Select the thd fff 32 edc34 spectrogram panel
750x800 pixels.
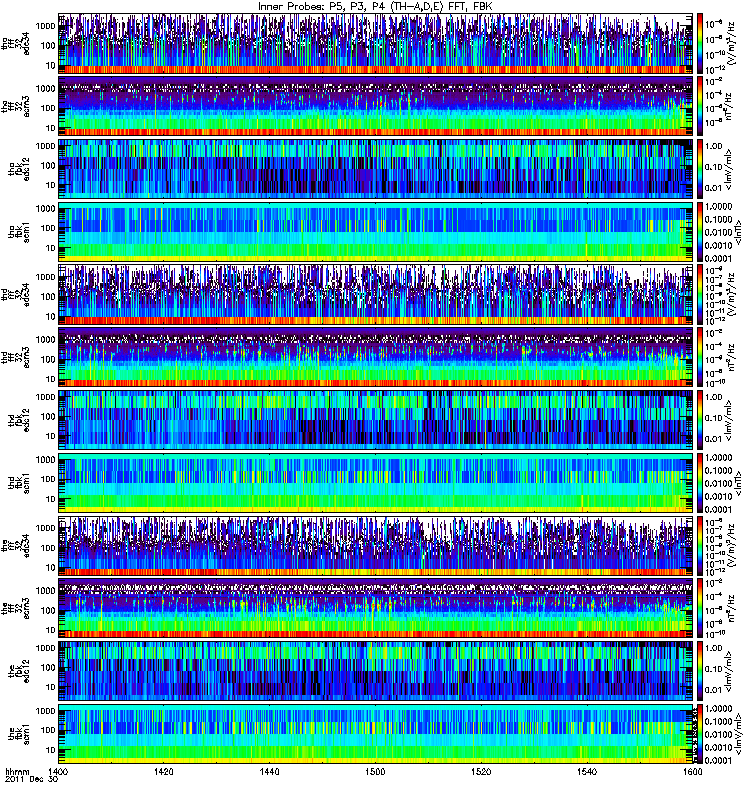pos(376,294)
